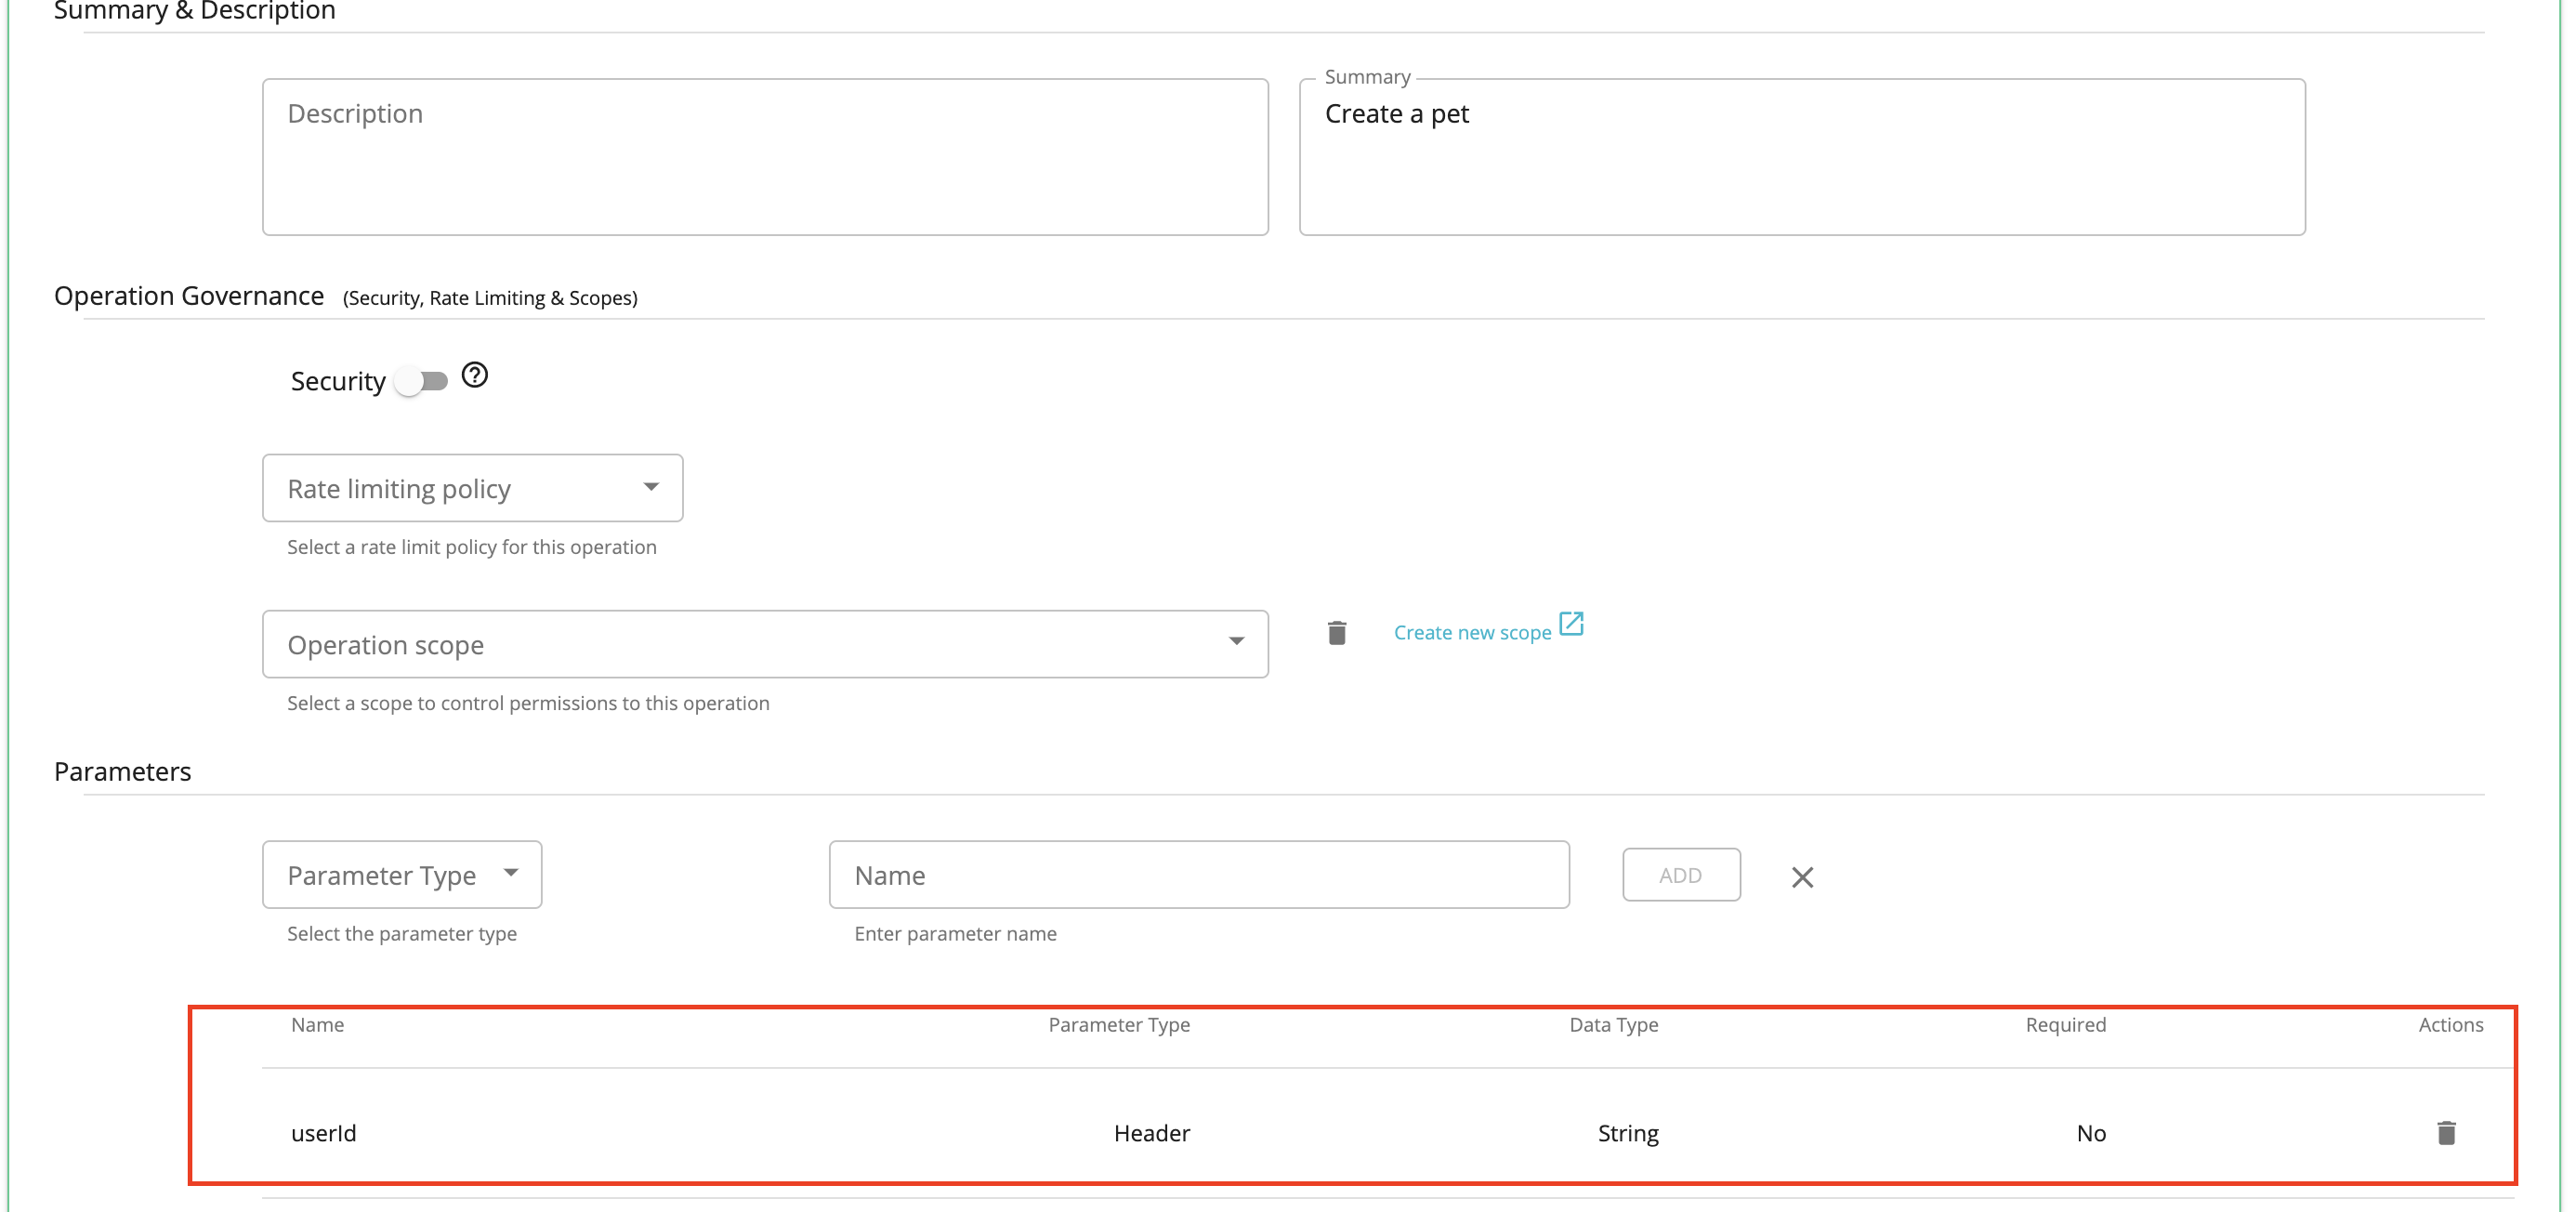This screenshot has width=2576, height=1212.
Task: Dismiss the new parameter form with the X icon
Action: point(1803,877)
